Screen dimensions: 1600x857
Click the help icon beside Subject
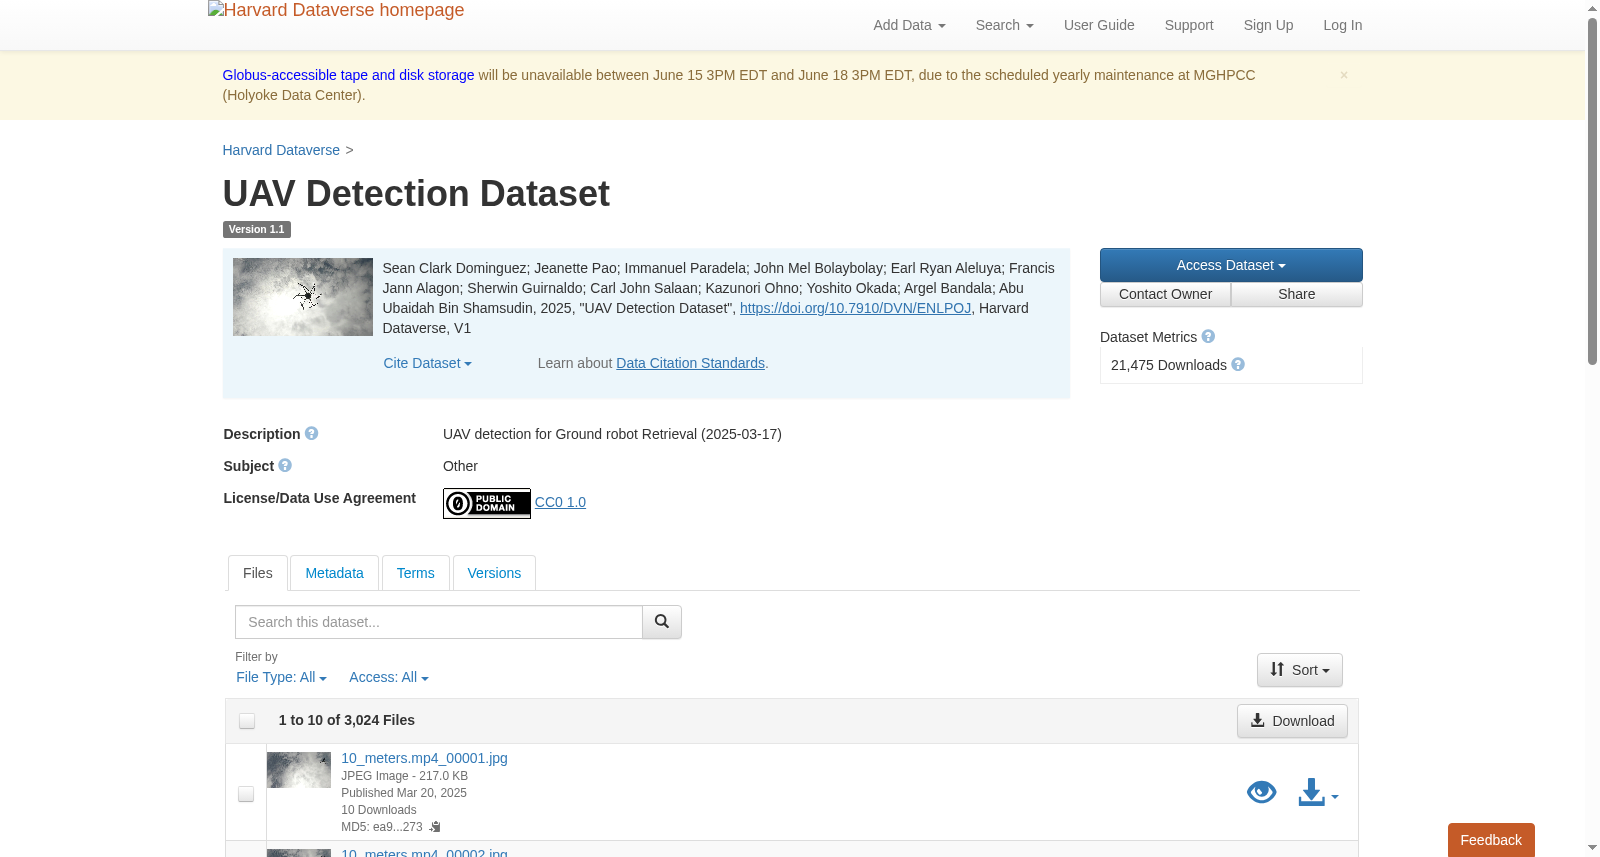285,466
